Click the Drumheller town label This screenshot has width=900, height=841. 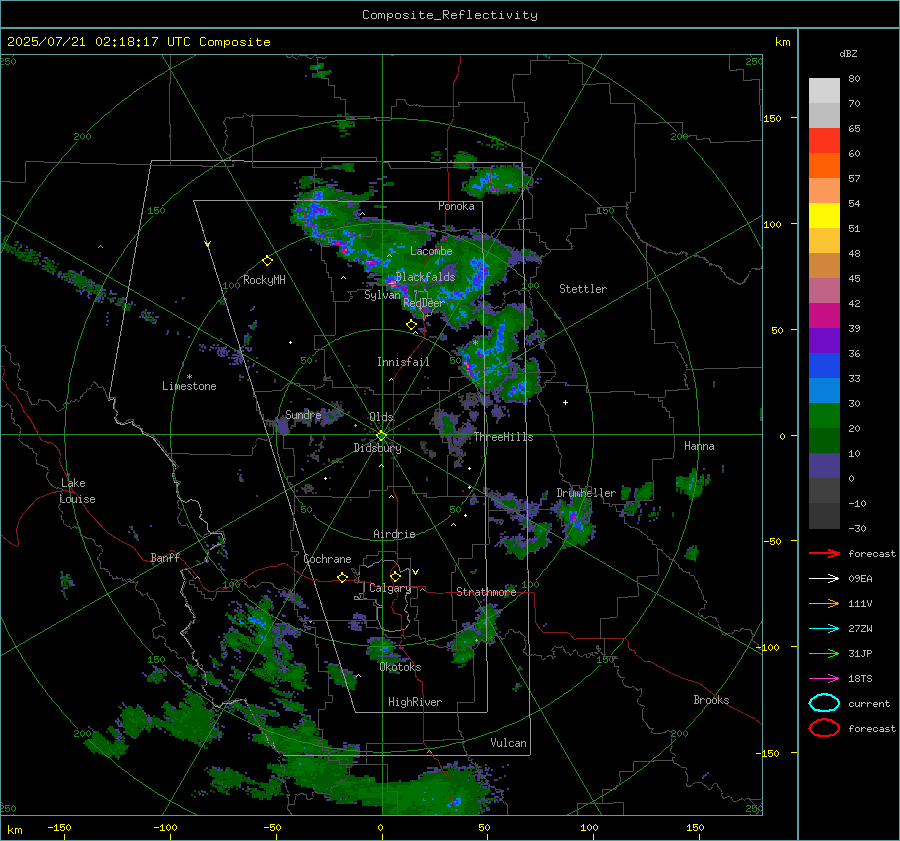click(586, 493)
